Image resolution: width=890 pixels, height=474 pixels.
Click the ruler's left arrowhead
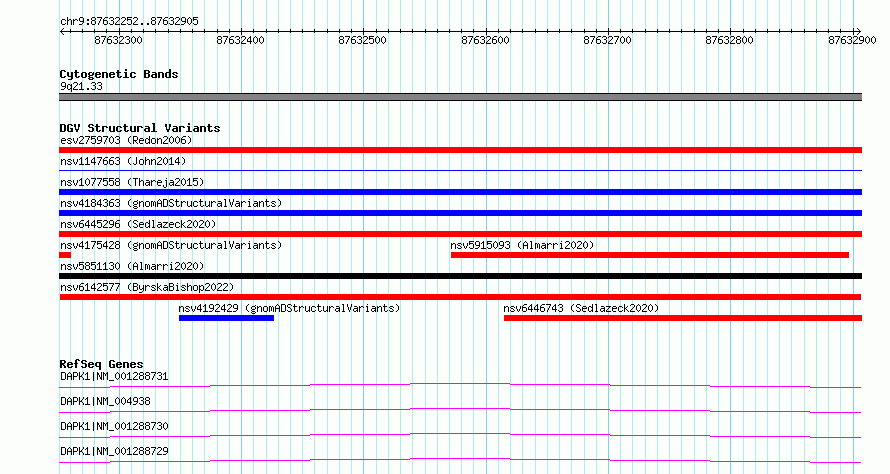pyautogui.click(x=62, y=31)
